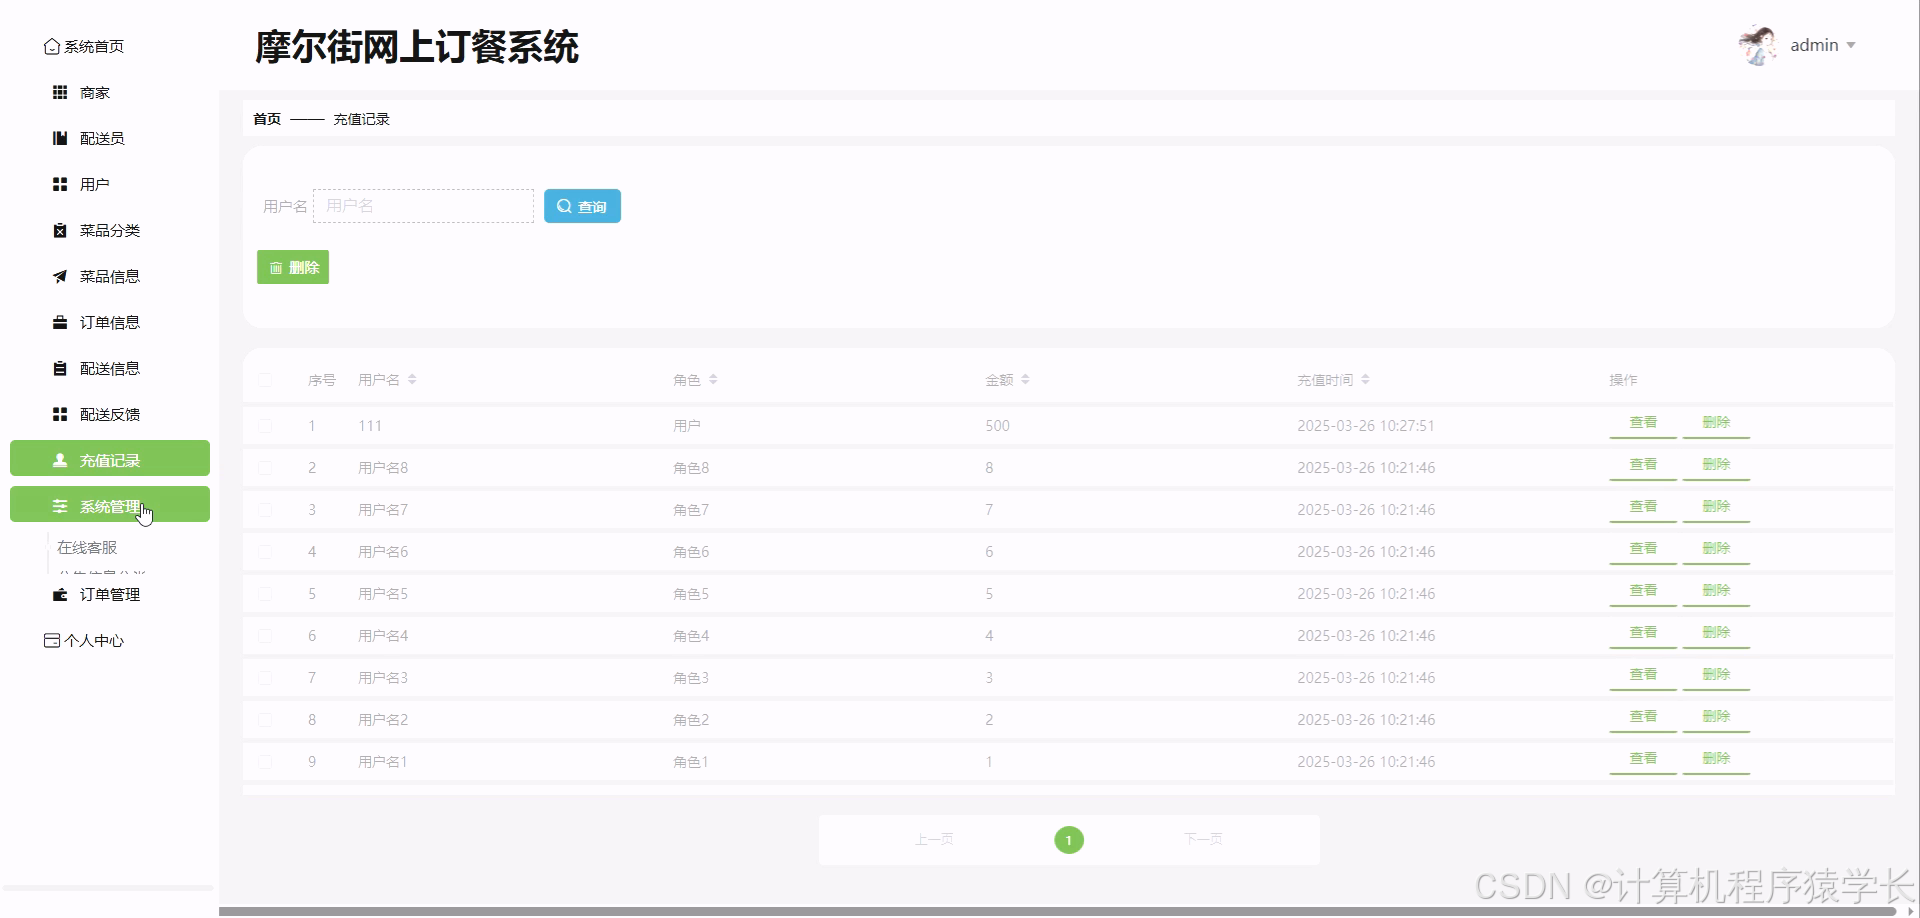Click the 角色8 cell
1920x918 pixels.
tap(691, 468)
